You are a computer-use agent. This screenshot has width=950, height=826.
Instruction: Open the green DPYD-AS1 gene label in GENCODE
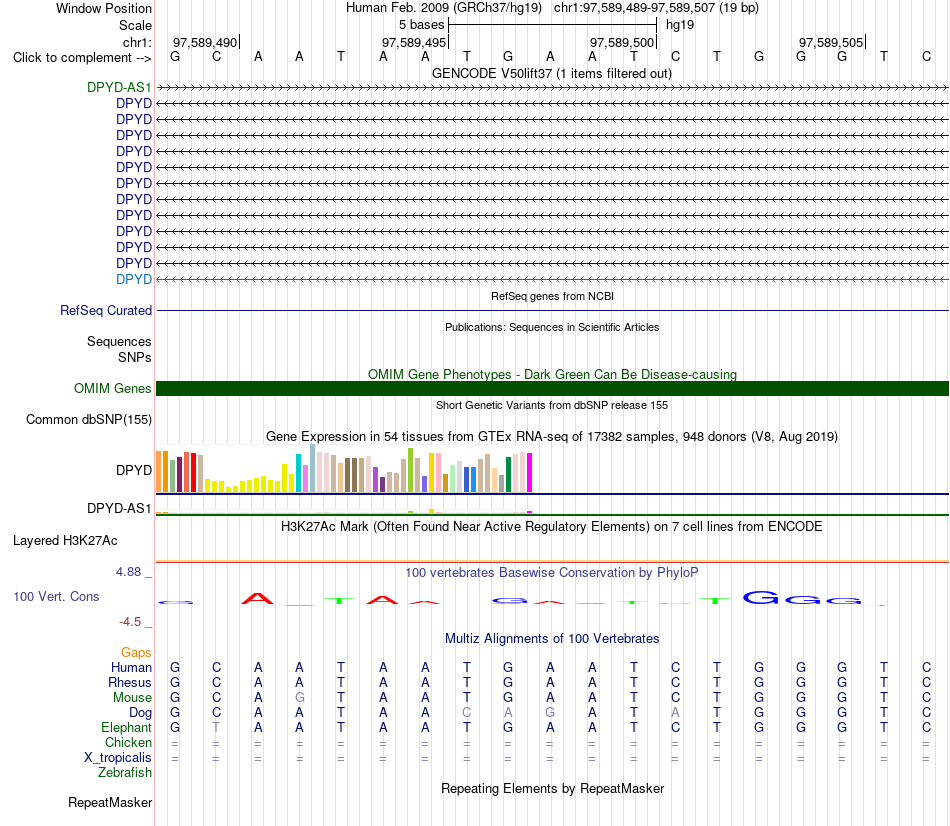pos(119,87)
